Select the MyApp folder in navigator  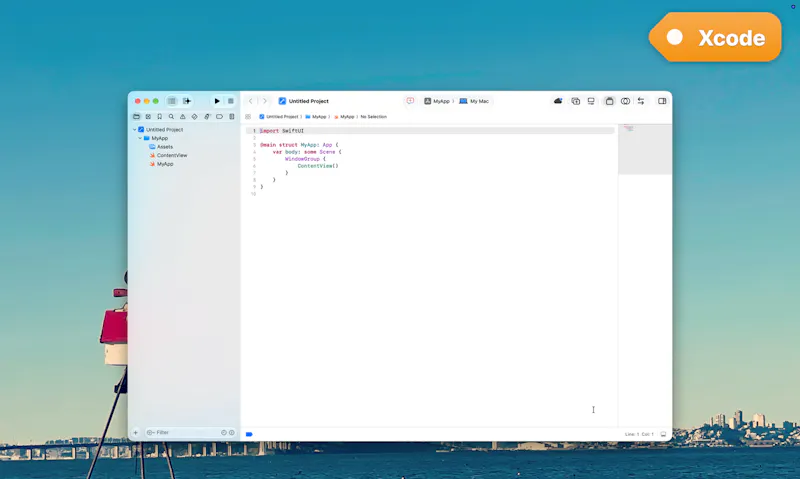(159, 138)
